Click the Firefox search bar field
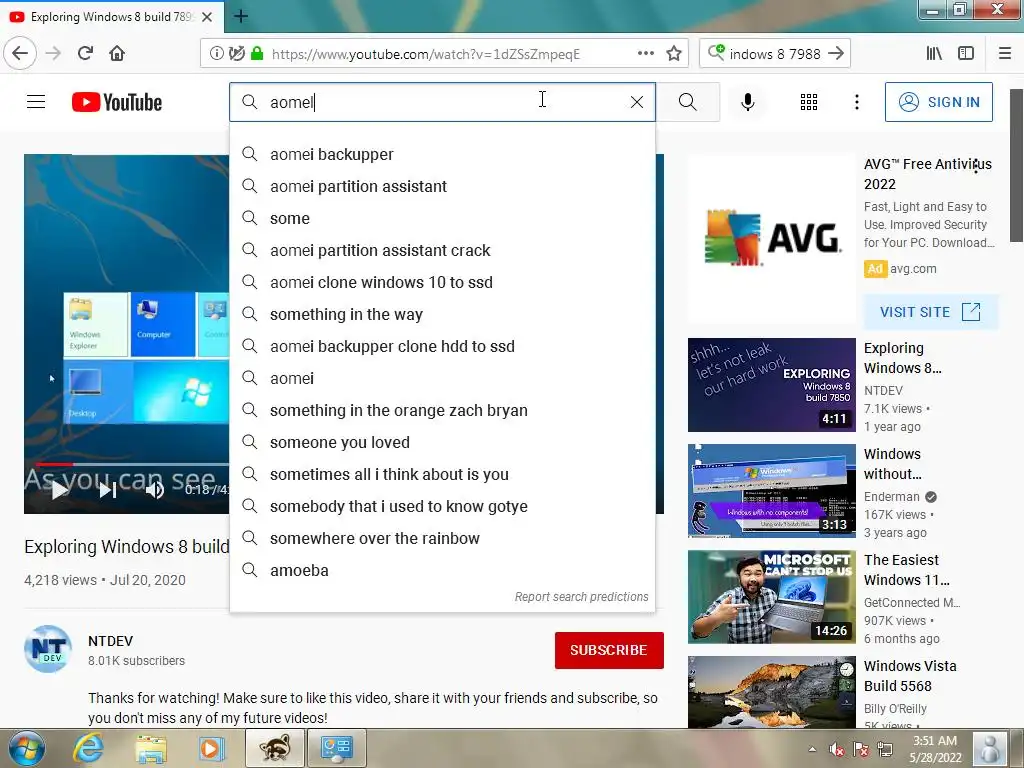 775,54
